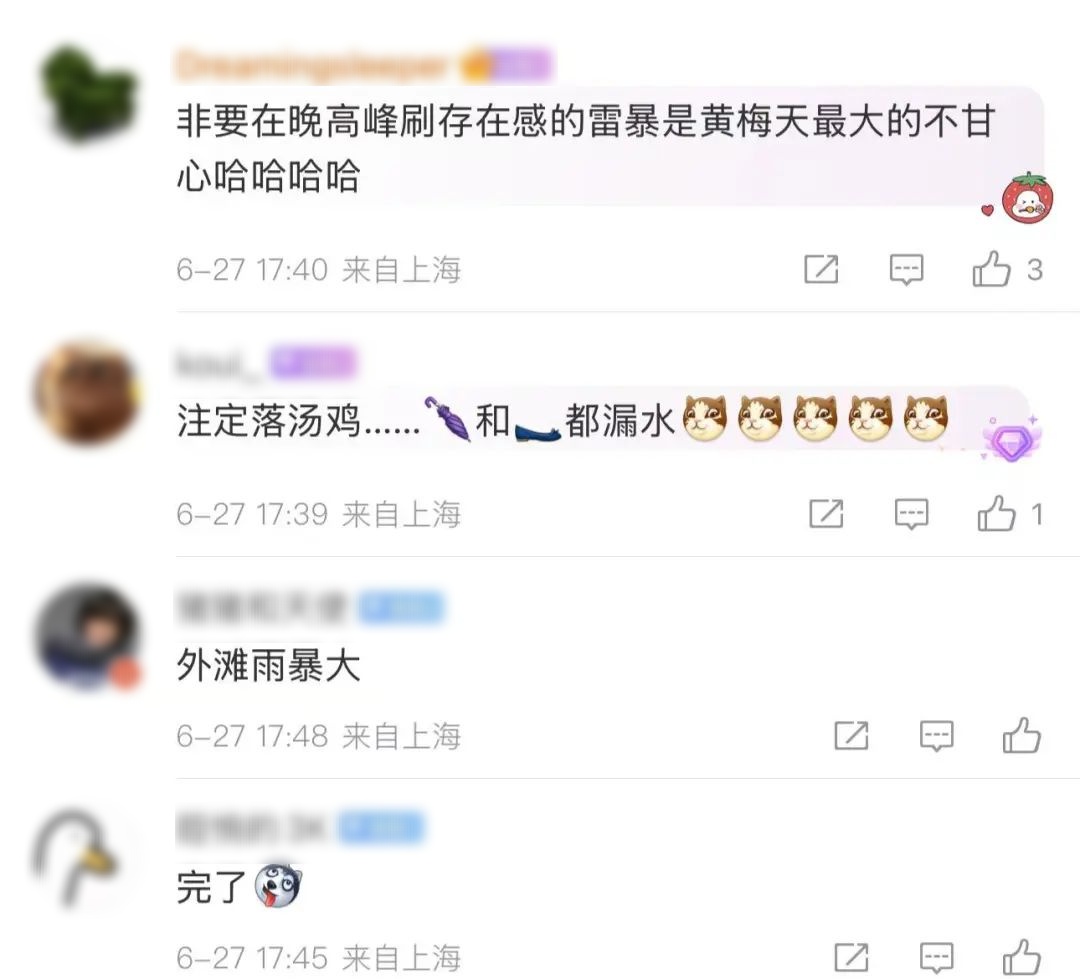The image size is (1080, 979).
Task: Share the 黄梅天 thunderstorm comment
Action: click(x=821, y=269)
